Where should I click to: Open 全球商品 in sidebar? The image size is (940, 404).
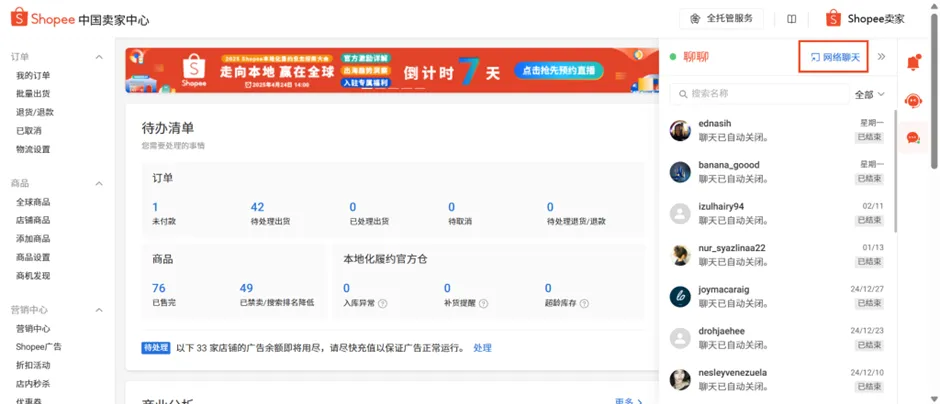click(33, 202)
